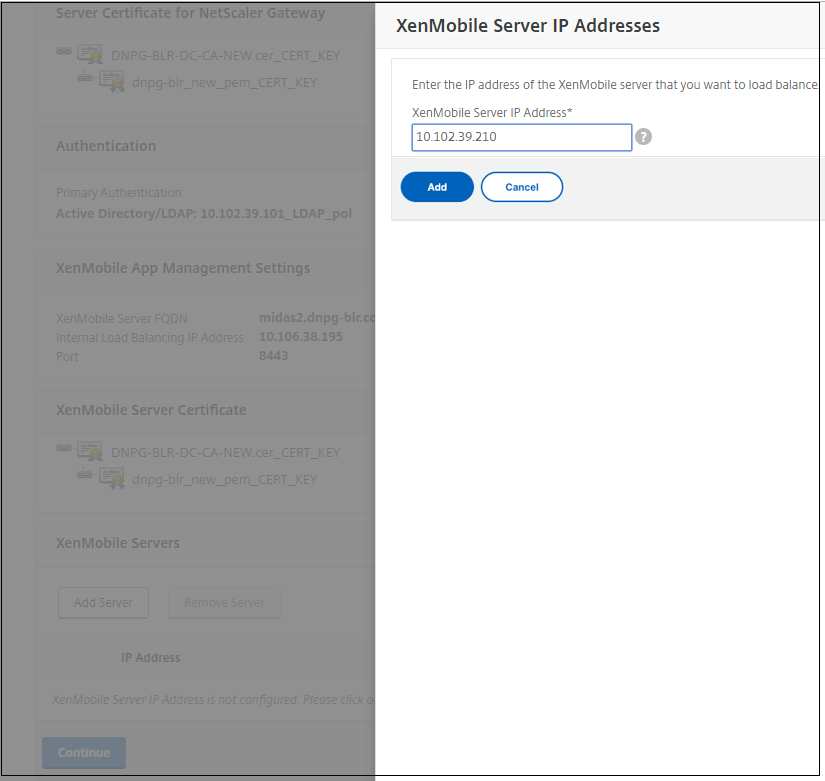Click the XenMobile Server FQDN value midas2.dnpg-blr
The width and height of the screenshot is (825, 781).
click(x=317, y=318)
